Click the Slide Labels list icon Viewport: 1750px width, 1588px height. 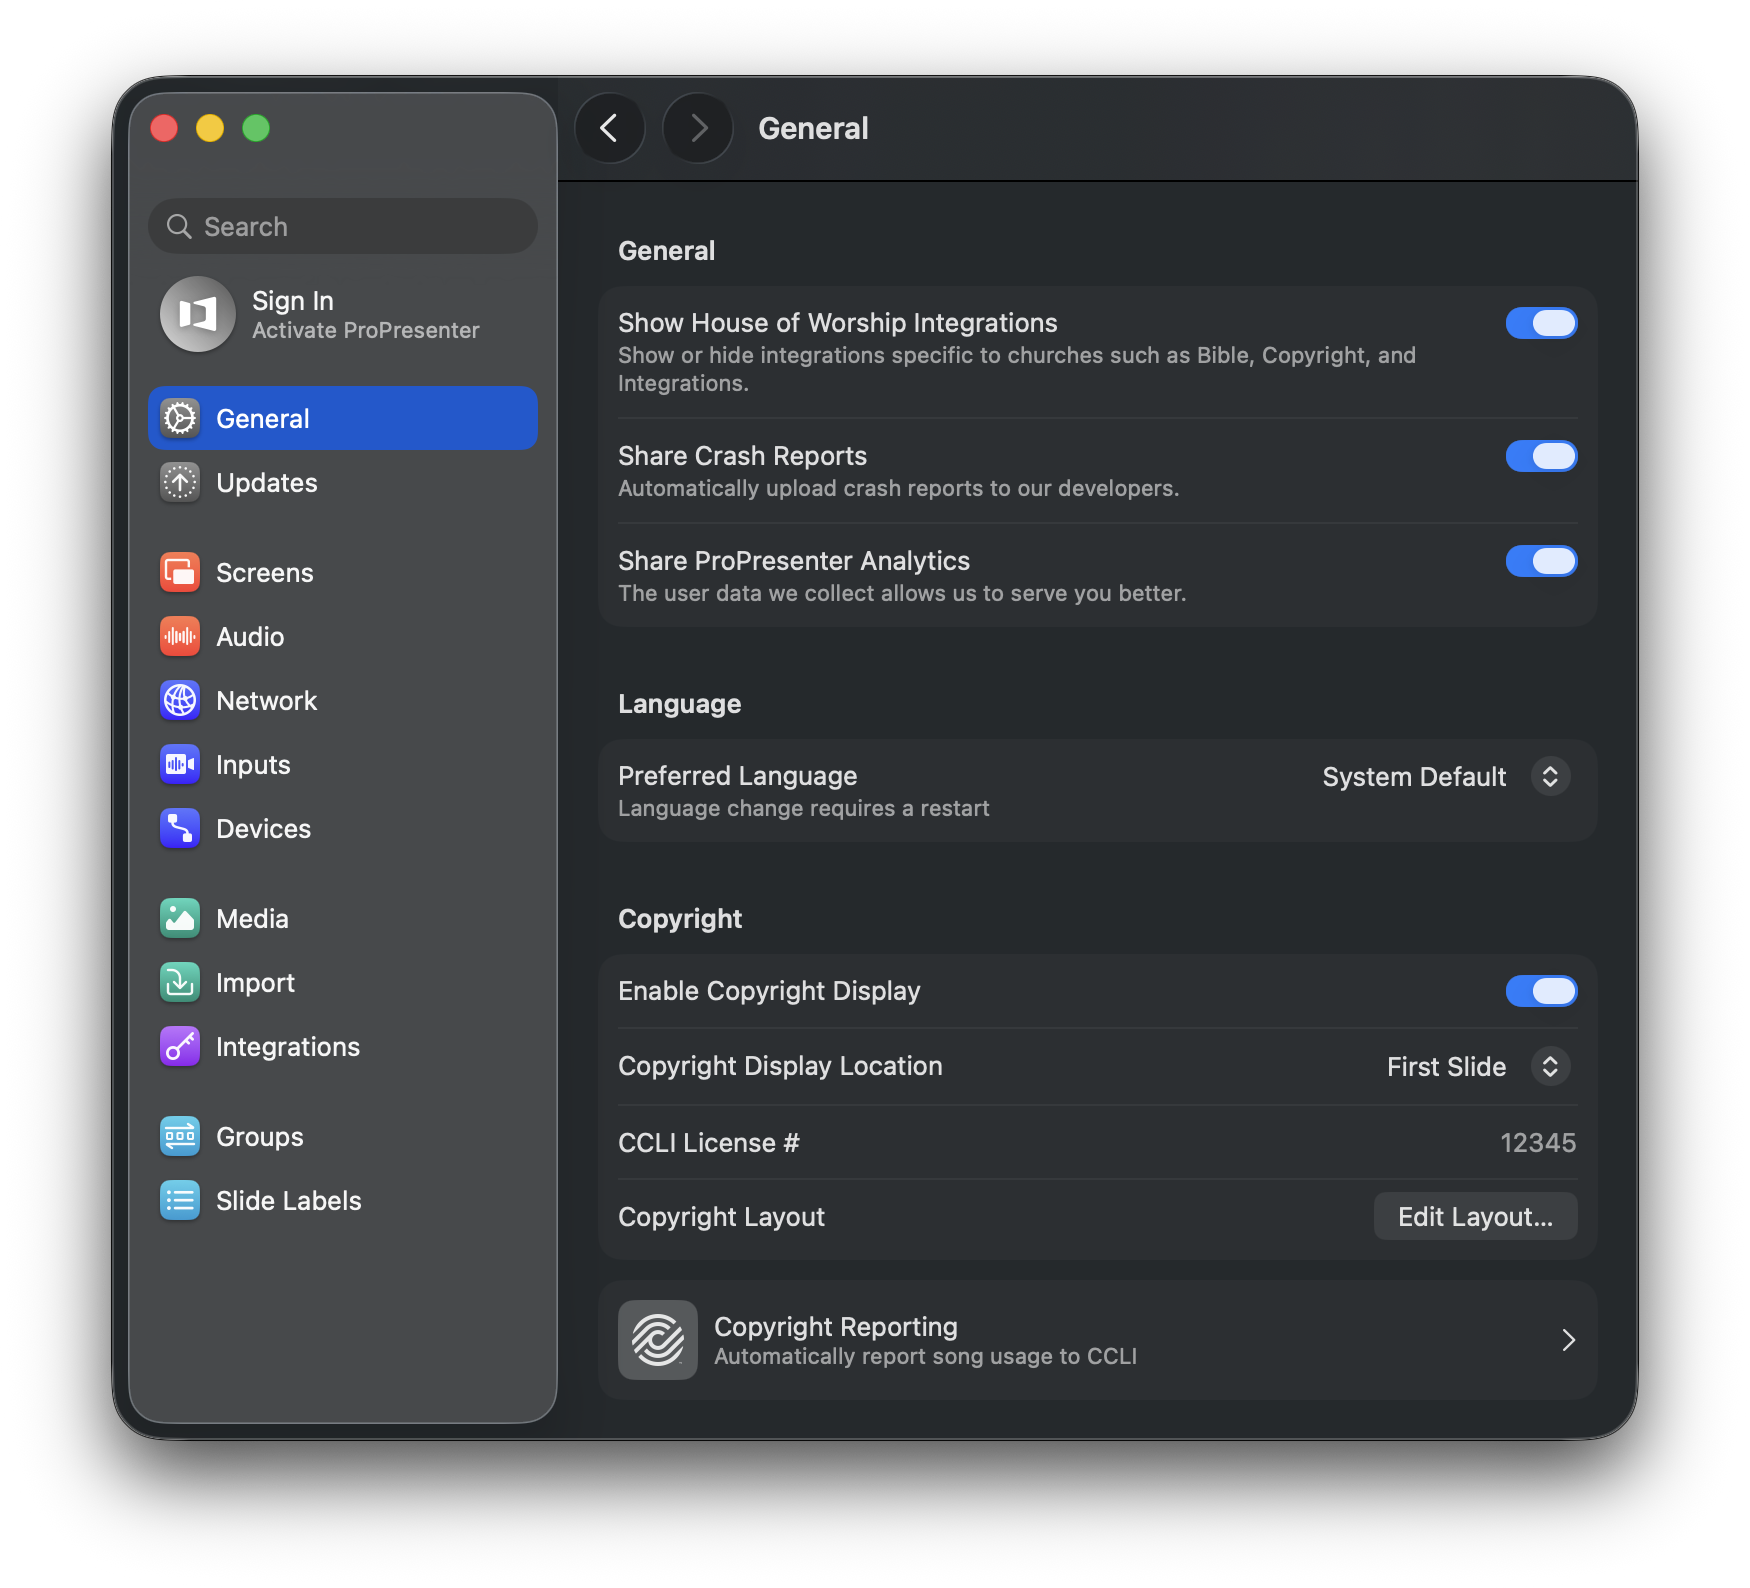coord(180,1200)
